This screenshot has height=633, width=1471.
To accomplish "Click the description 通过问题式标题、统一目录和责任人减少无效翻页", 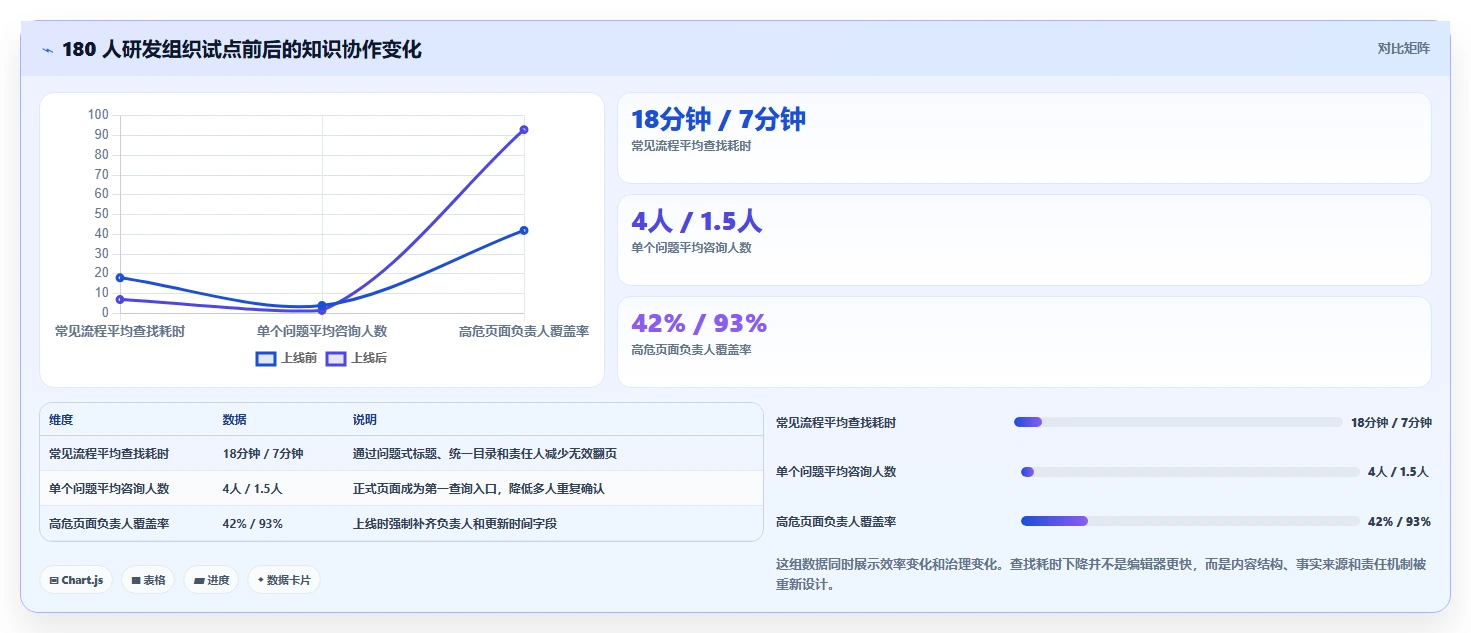I will coord(485,454).
